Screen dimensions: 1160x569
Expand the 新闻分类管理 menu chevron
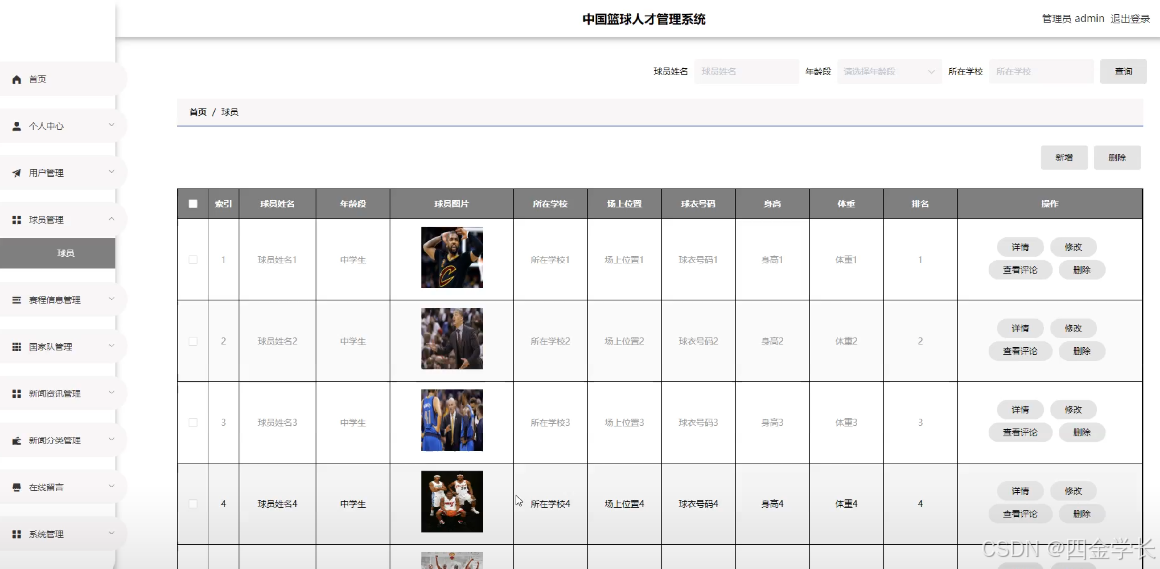point(111,440)
